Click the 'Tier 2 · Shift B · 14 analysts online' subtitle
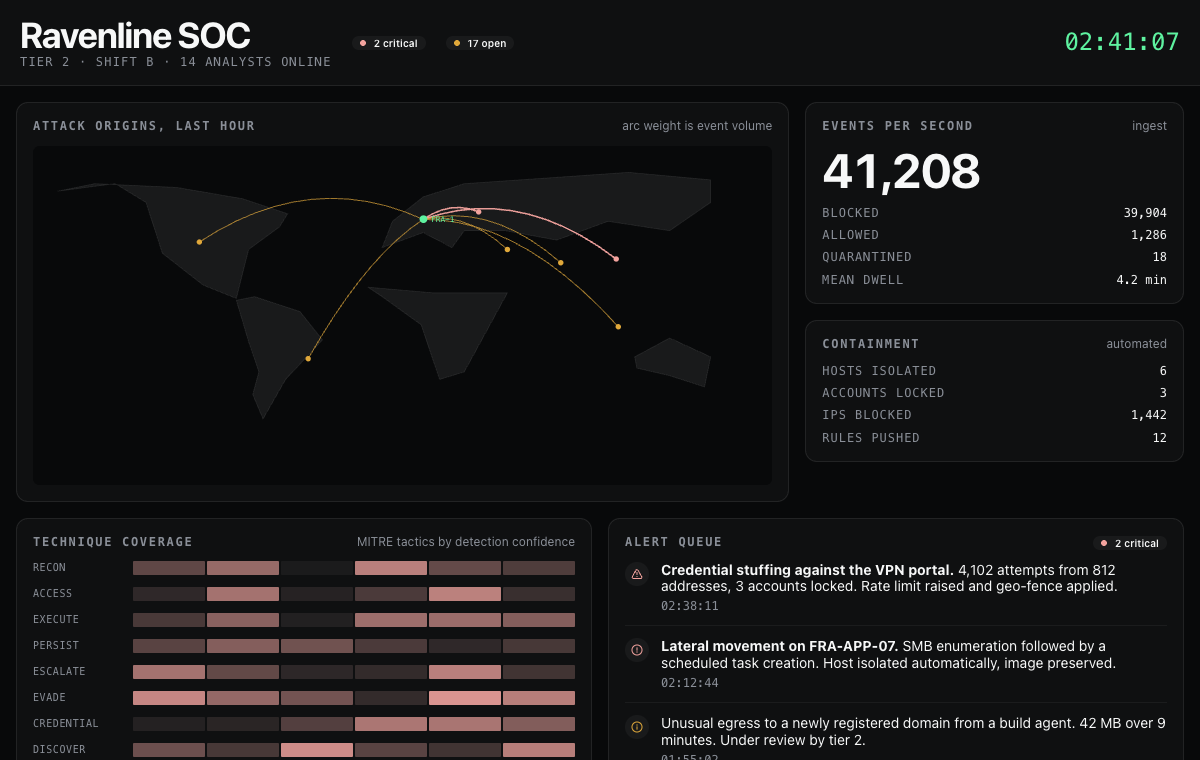The image size is (1200, 760). tap(175, 62)
